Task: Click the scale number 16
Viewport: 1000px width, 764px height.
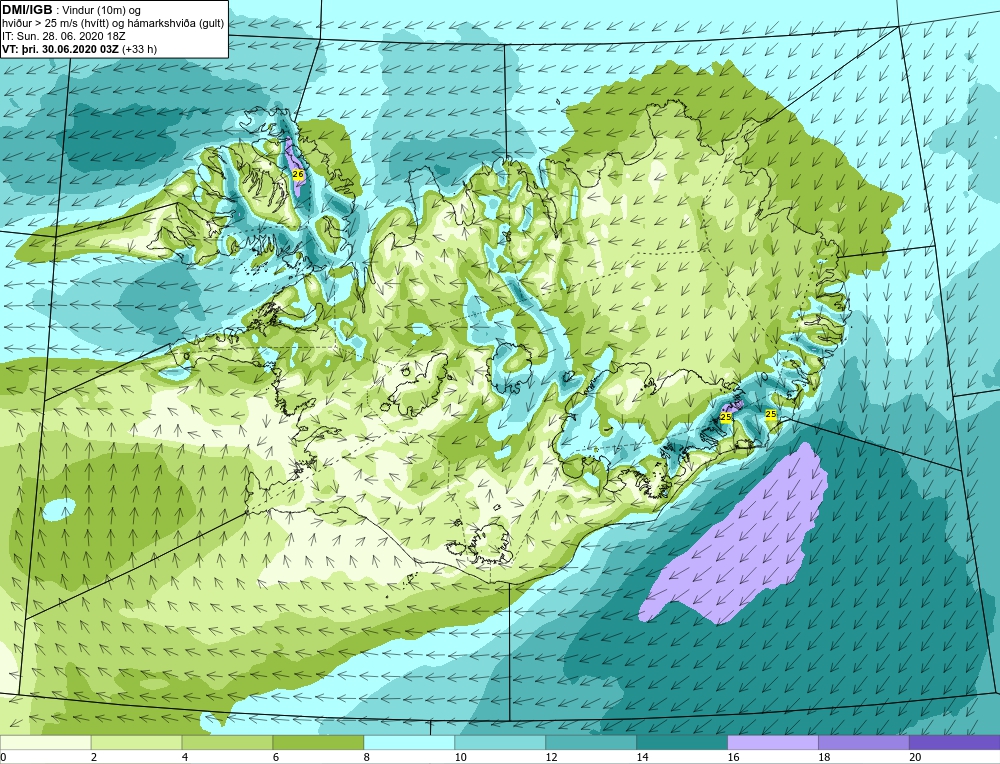Action: point(733,757)
